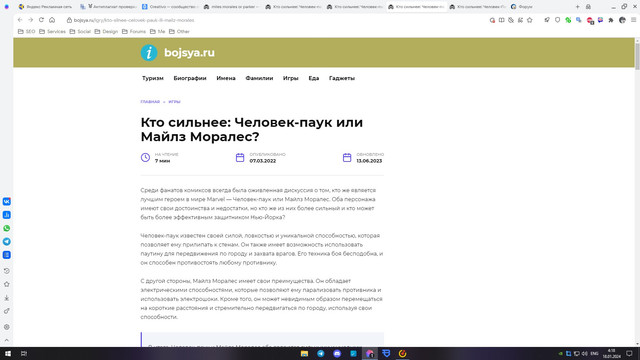Bookmark this page with the star icon
This screenshot has height=360, width=640.
[x=530, y=20]
